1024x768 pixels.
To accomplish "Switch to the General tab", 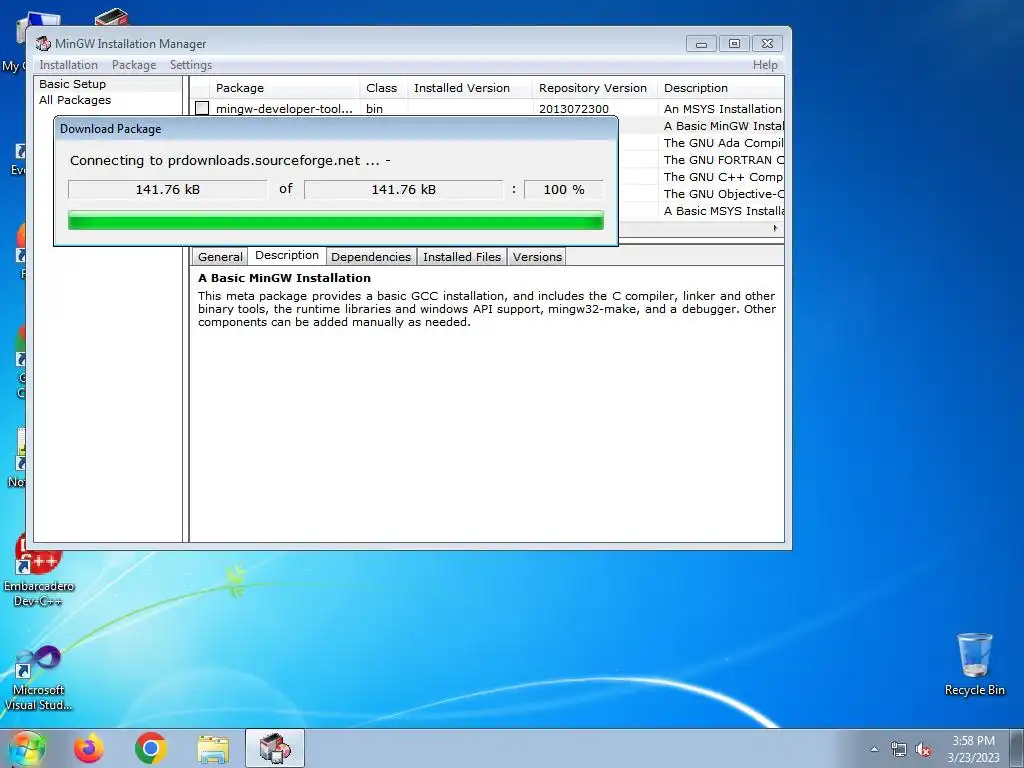I will click(220, 257).
